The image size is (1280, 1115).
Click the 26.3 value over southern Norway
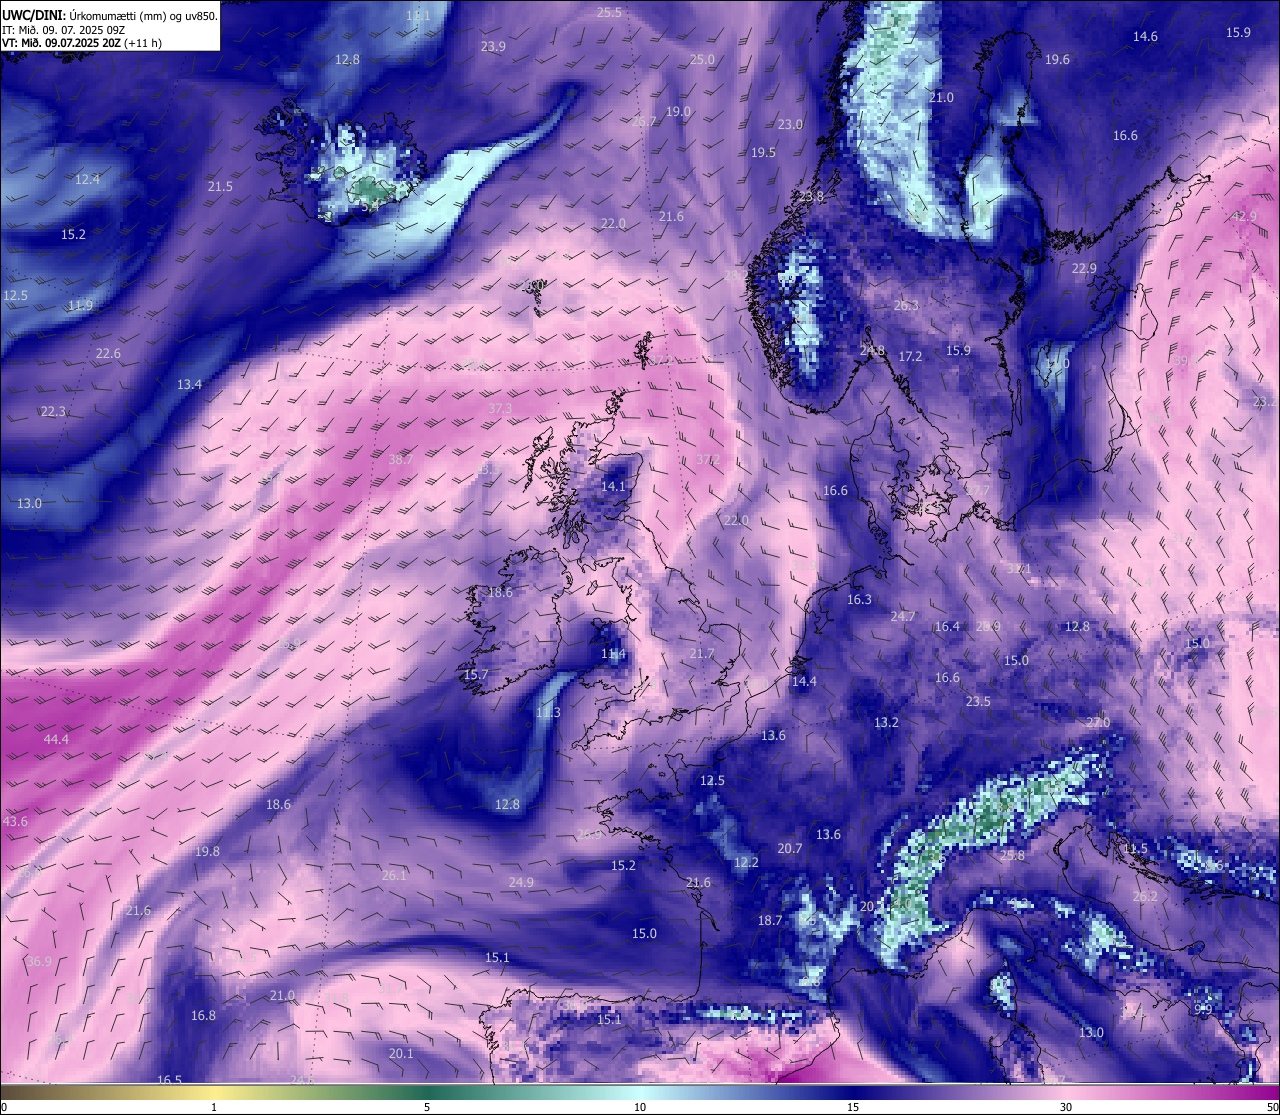coord(906,305)
